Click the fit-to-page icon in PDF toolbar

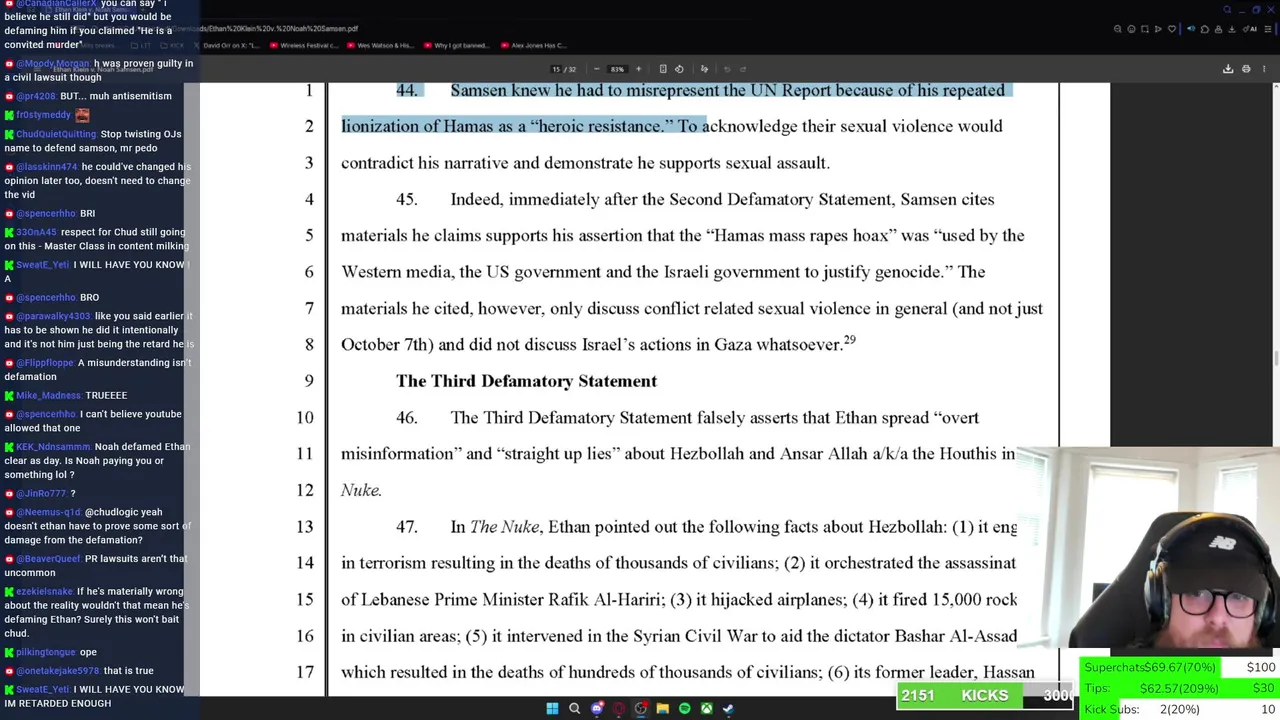click(x=662, y=69)
